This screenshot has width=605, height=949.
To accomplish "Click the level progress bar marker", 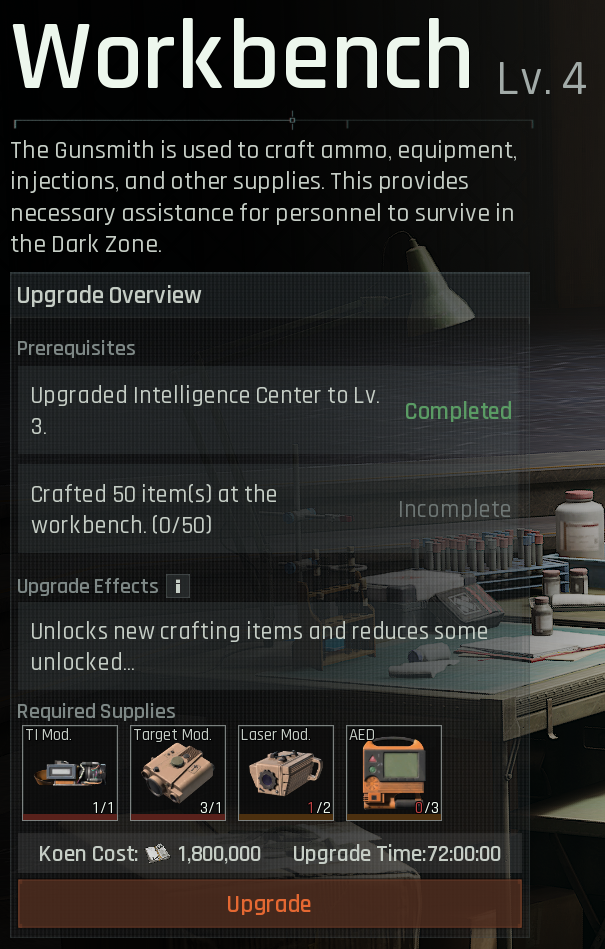I will pos(292,120).
